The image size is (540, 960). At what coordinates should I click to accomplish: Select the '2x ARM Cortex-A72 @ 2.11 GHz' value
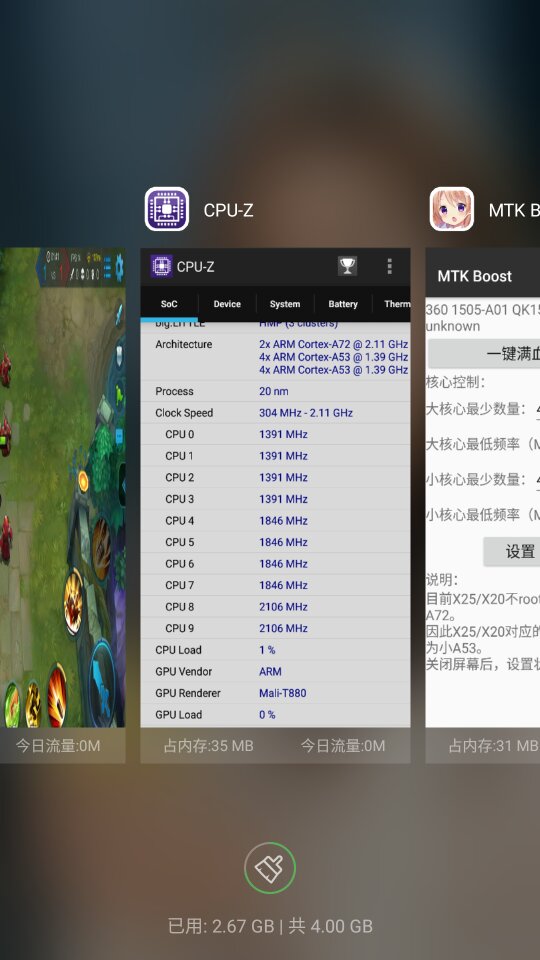[x=334, y=344]
